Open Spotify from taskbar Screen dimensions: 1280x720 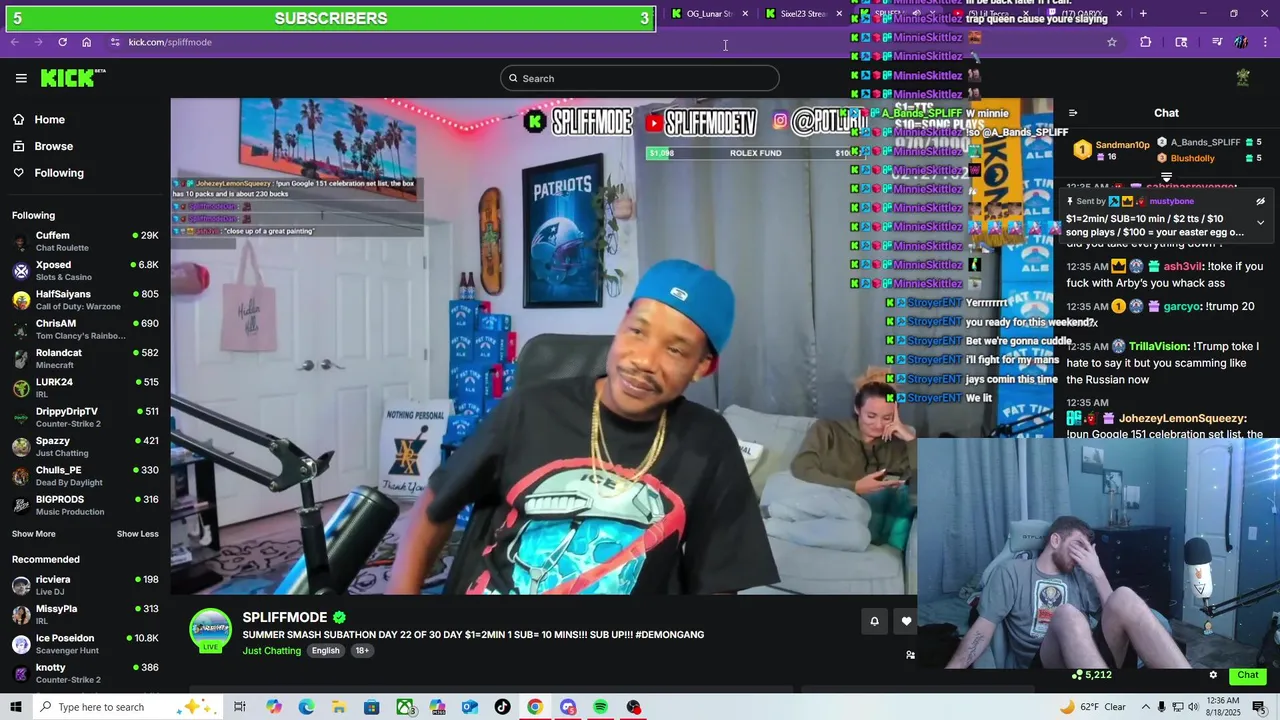600,707
